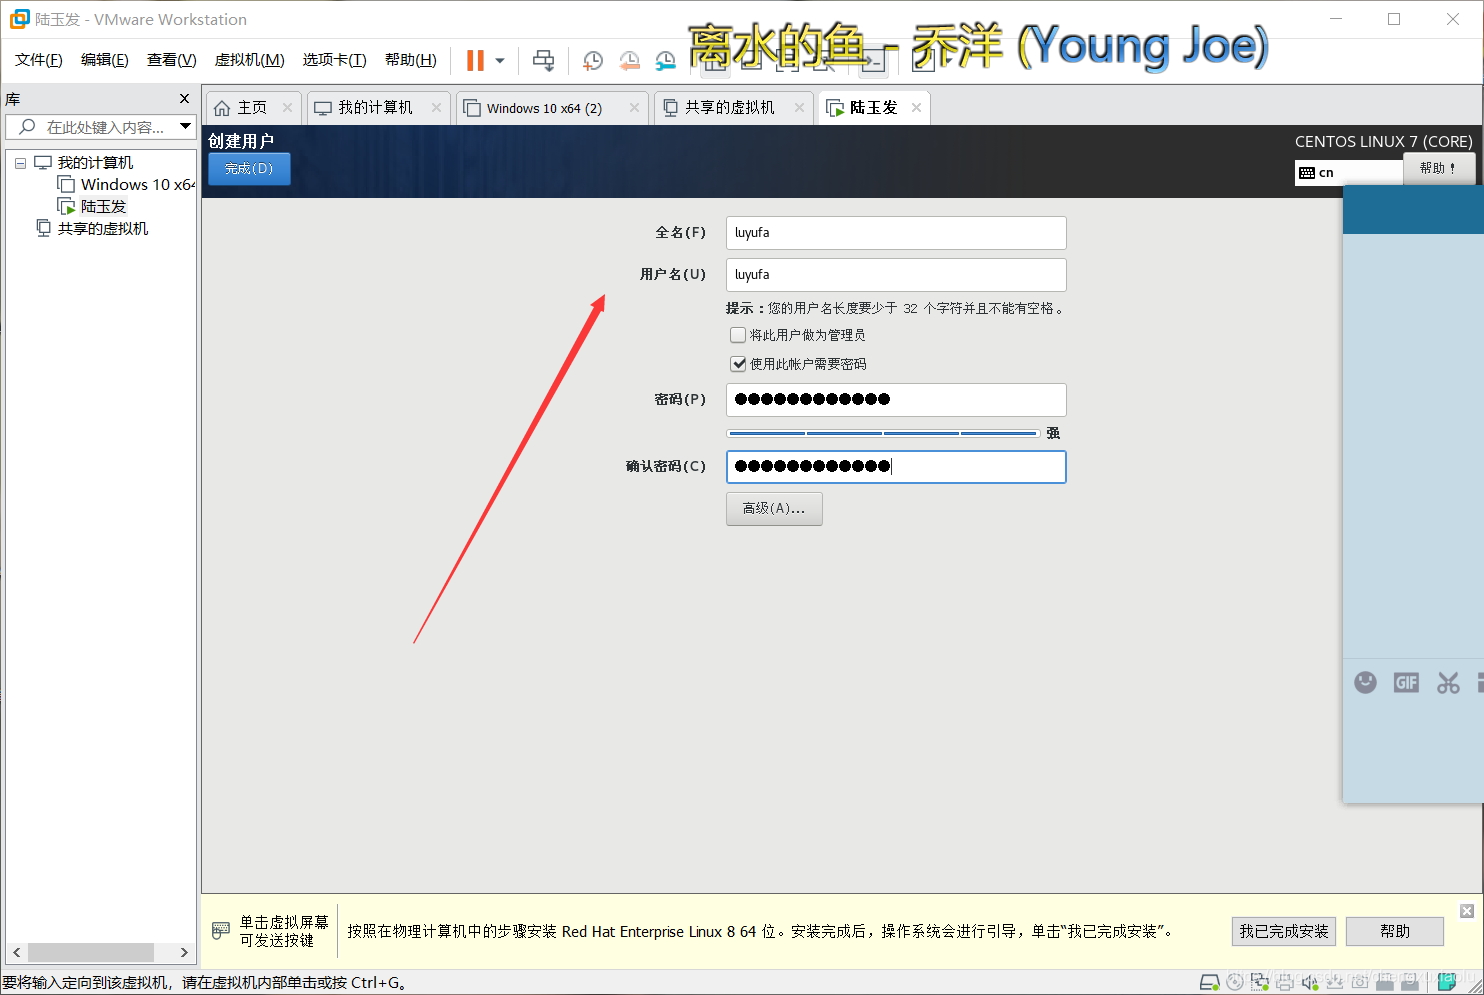Image resolution: width=1484 pixels, height=995 pixels.
Task: Take a snapshot of this virtual machine
Action: click(592, 60)
